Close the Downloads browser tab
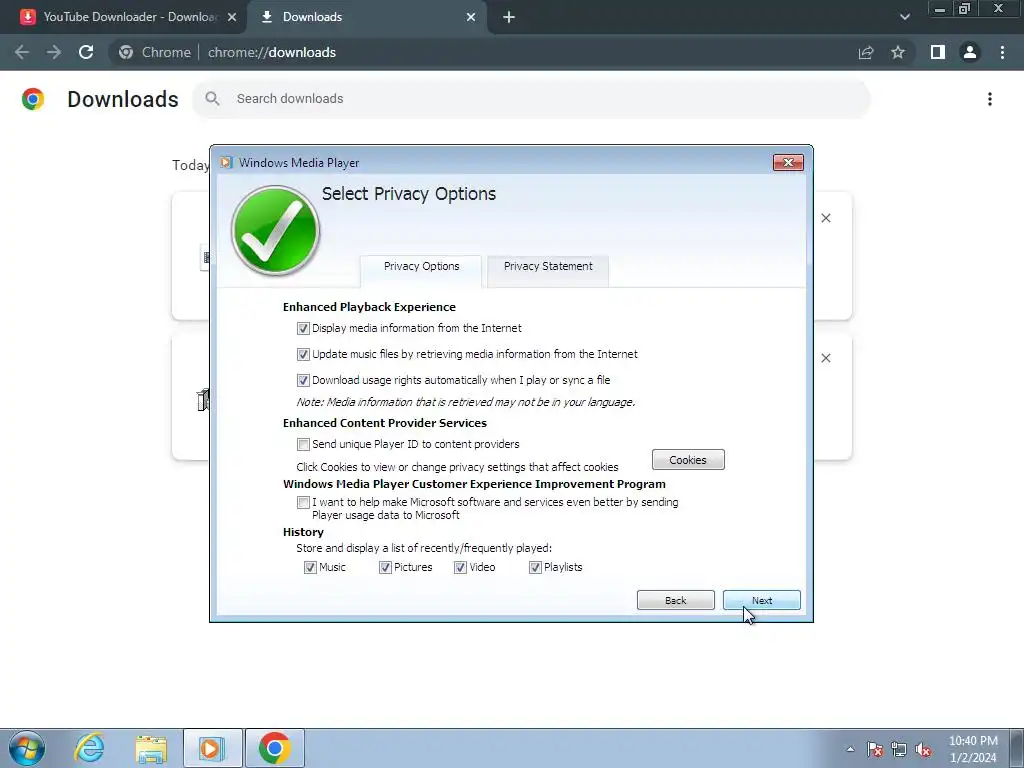 coord(471,17)
